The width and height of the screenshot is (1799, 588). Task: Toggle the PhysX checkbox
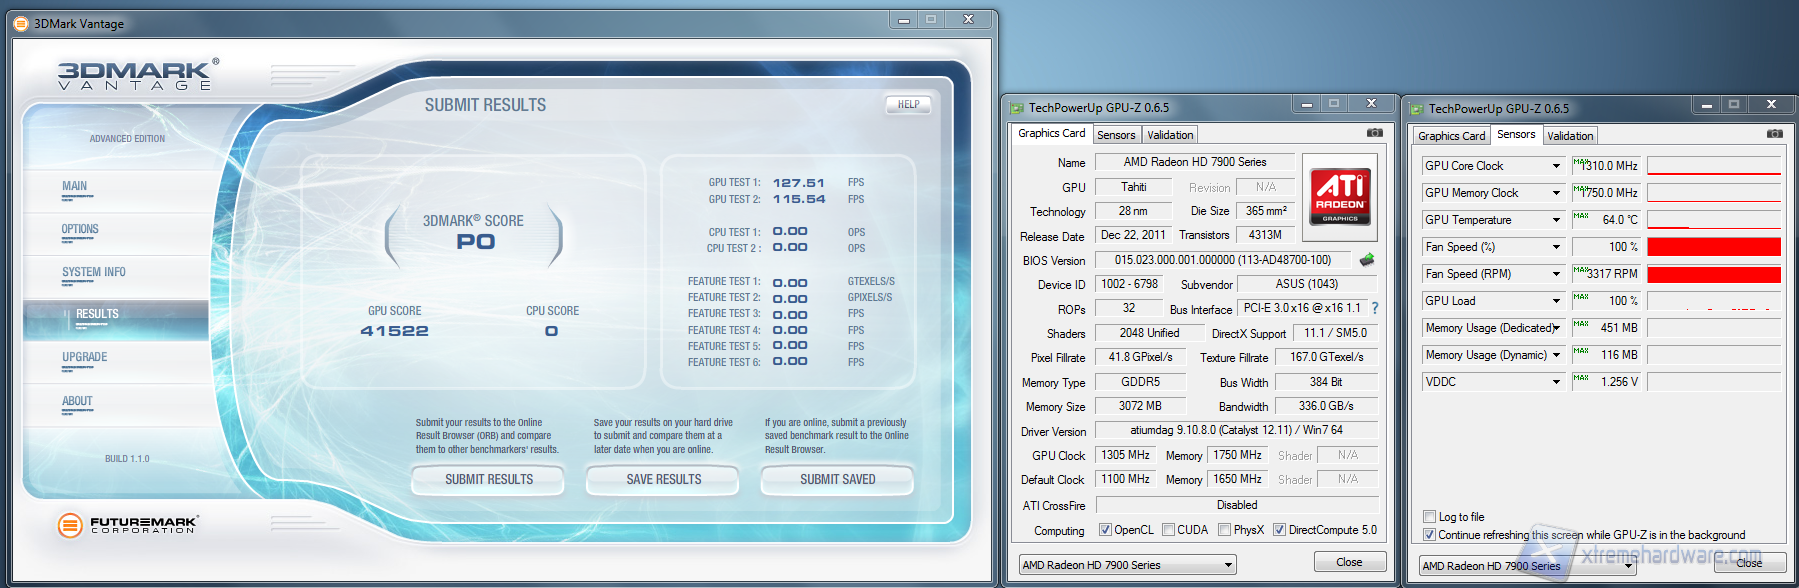click(x=1224, y=530)
